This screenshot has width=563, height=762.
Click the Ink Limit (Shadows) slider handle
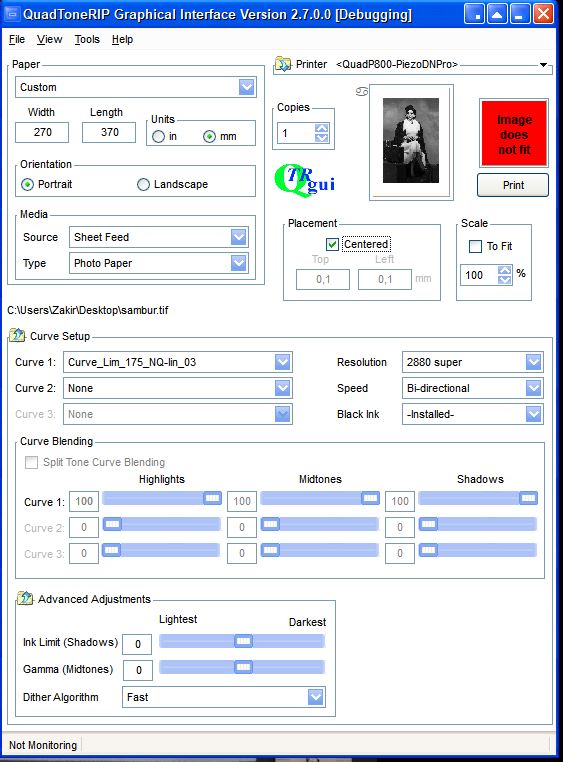(243, 641)
